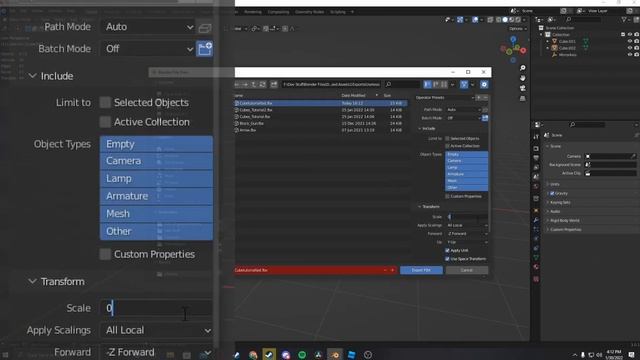The height and width of the screenshot is (360, 640).
Task: Open Apply Scalings dropdown in magnified panel
Action: coord(157,330)
